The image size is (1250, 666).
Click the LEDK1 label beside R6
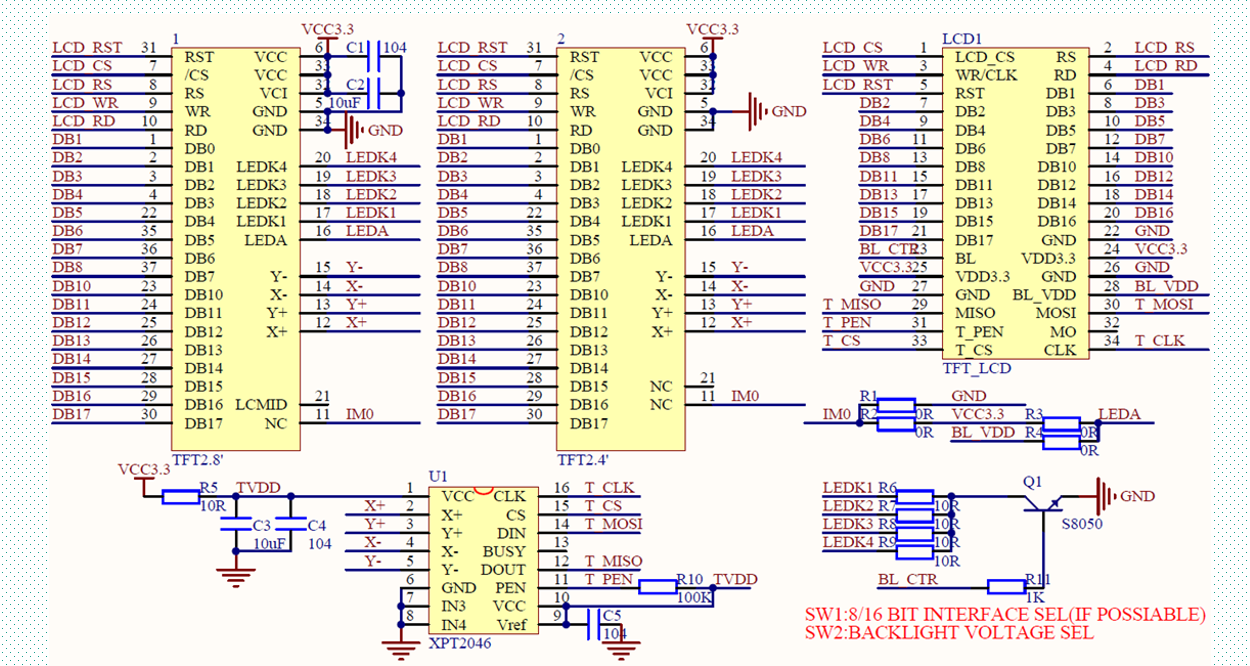point(847,488)
